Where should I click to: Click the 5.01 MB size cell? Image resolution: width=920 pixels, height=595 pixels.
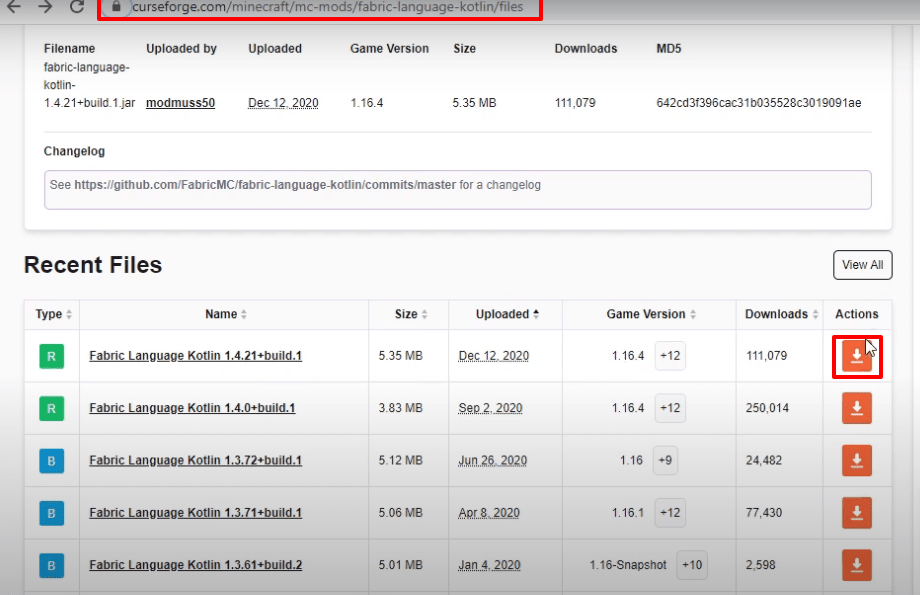[400, 564]
